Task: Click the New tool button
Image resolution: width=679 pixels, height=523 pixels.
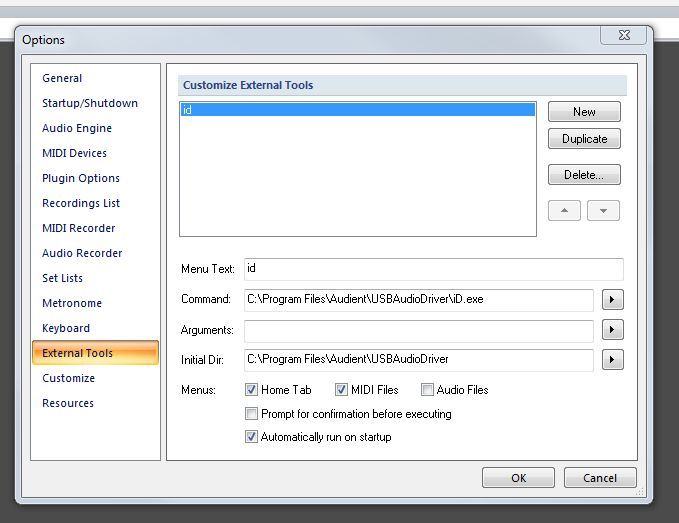Action: click(584, 112)
